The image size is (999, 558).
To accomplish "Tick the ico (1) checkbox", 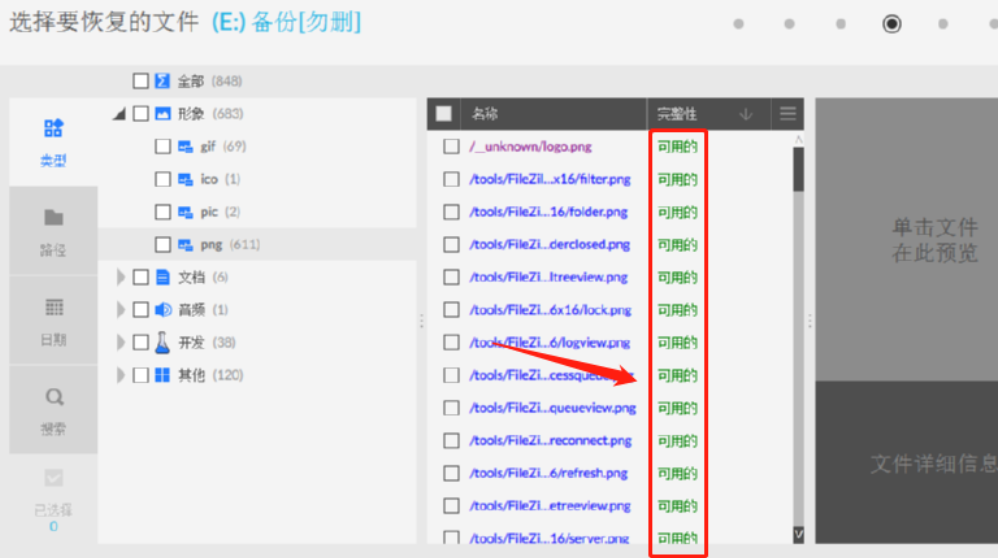I will [163, 179].
